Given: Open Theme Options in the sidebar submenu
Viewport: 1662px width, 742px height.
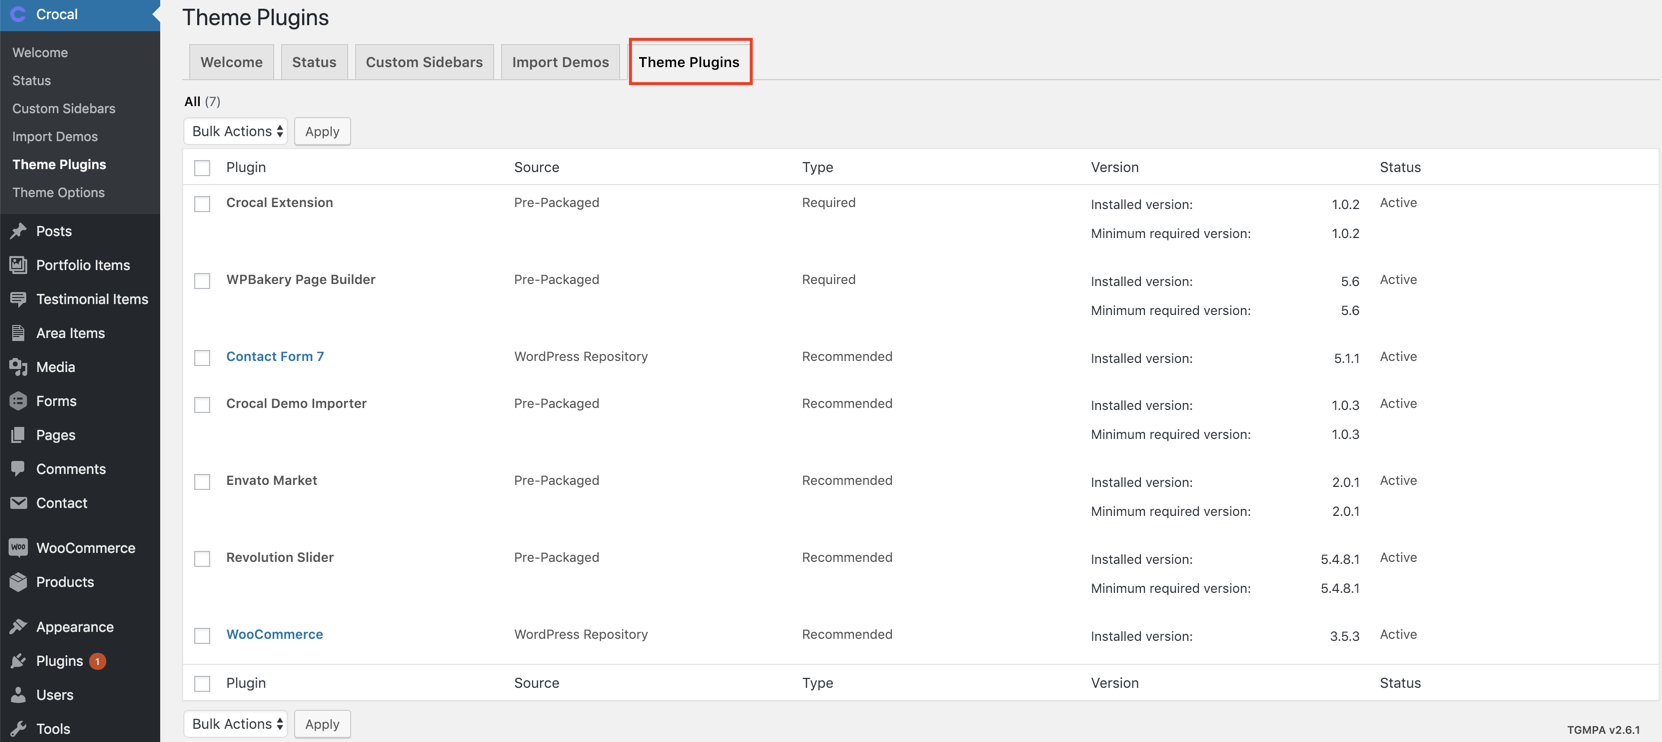Looking at the screenshot, I should click(58, 192).
